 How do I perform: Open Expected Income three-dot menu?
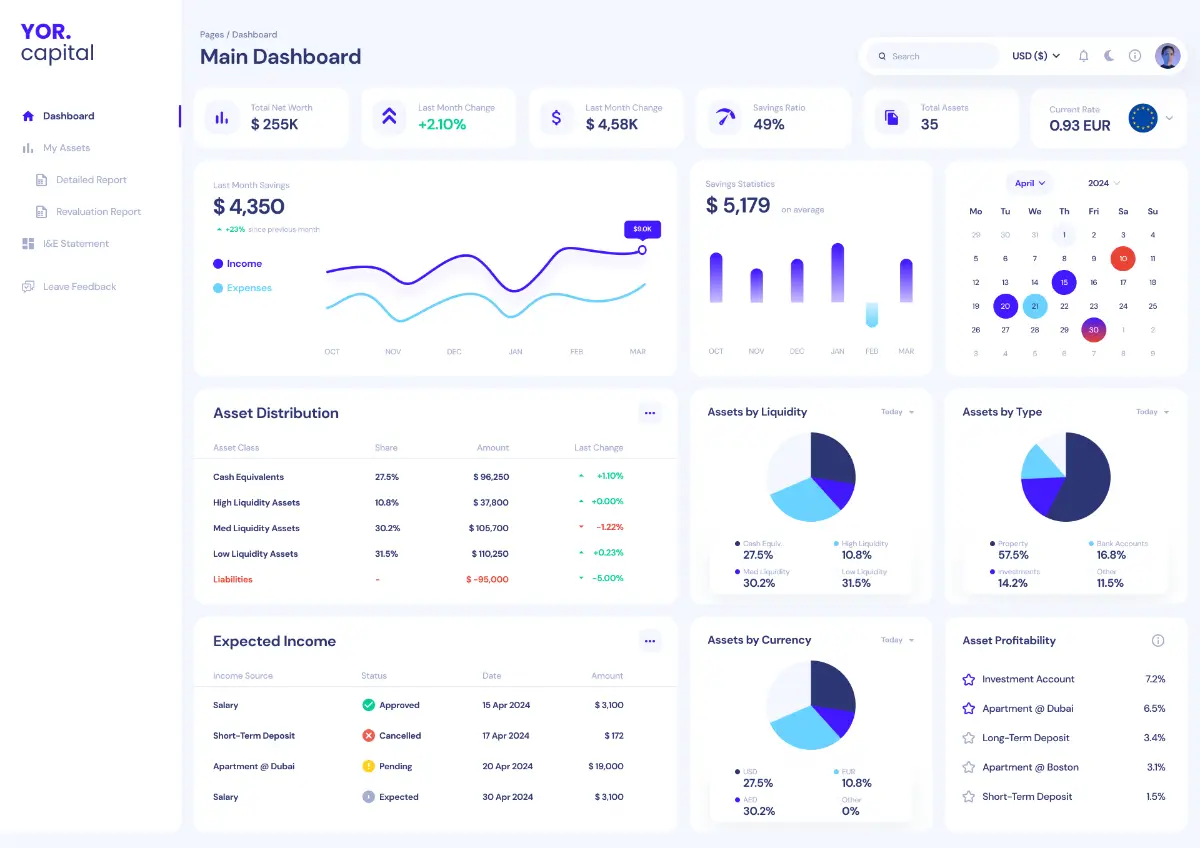tap(650, 641)
